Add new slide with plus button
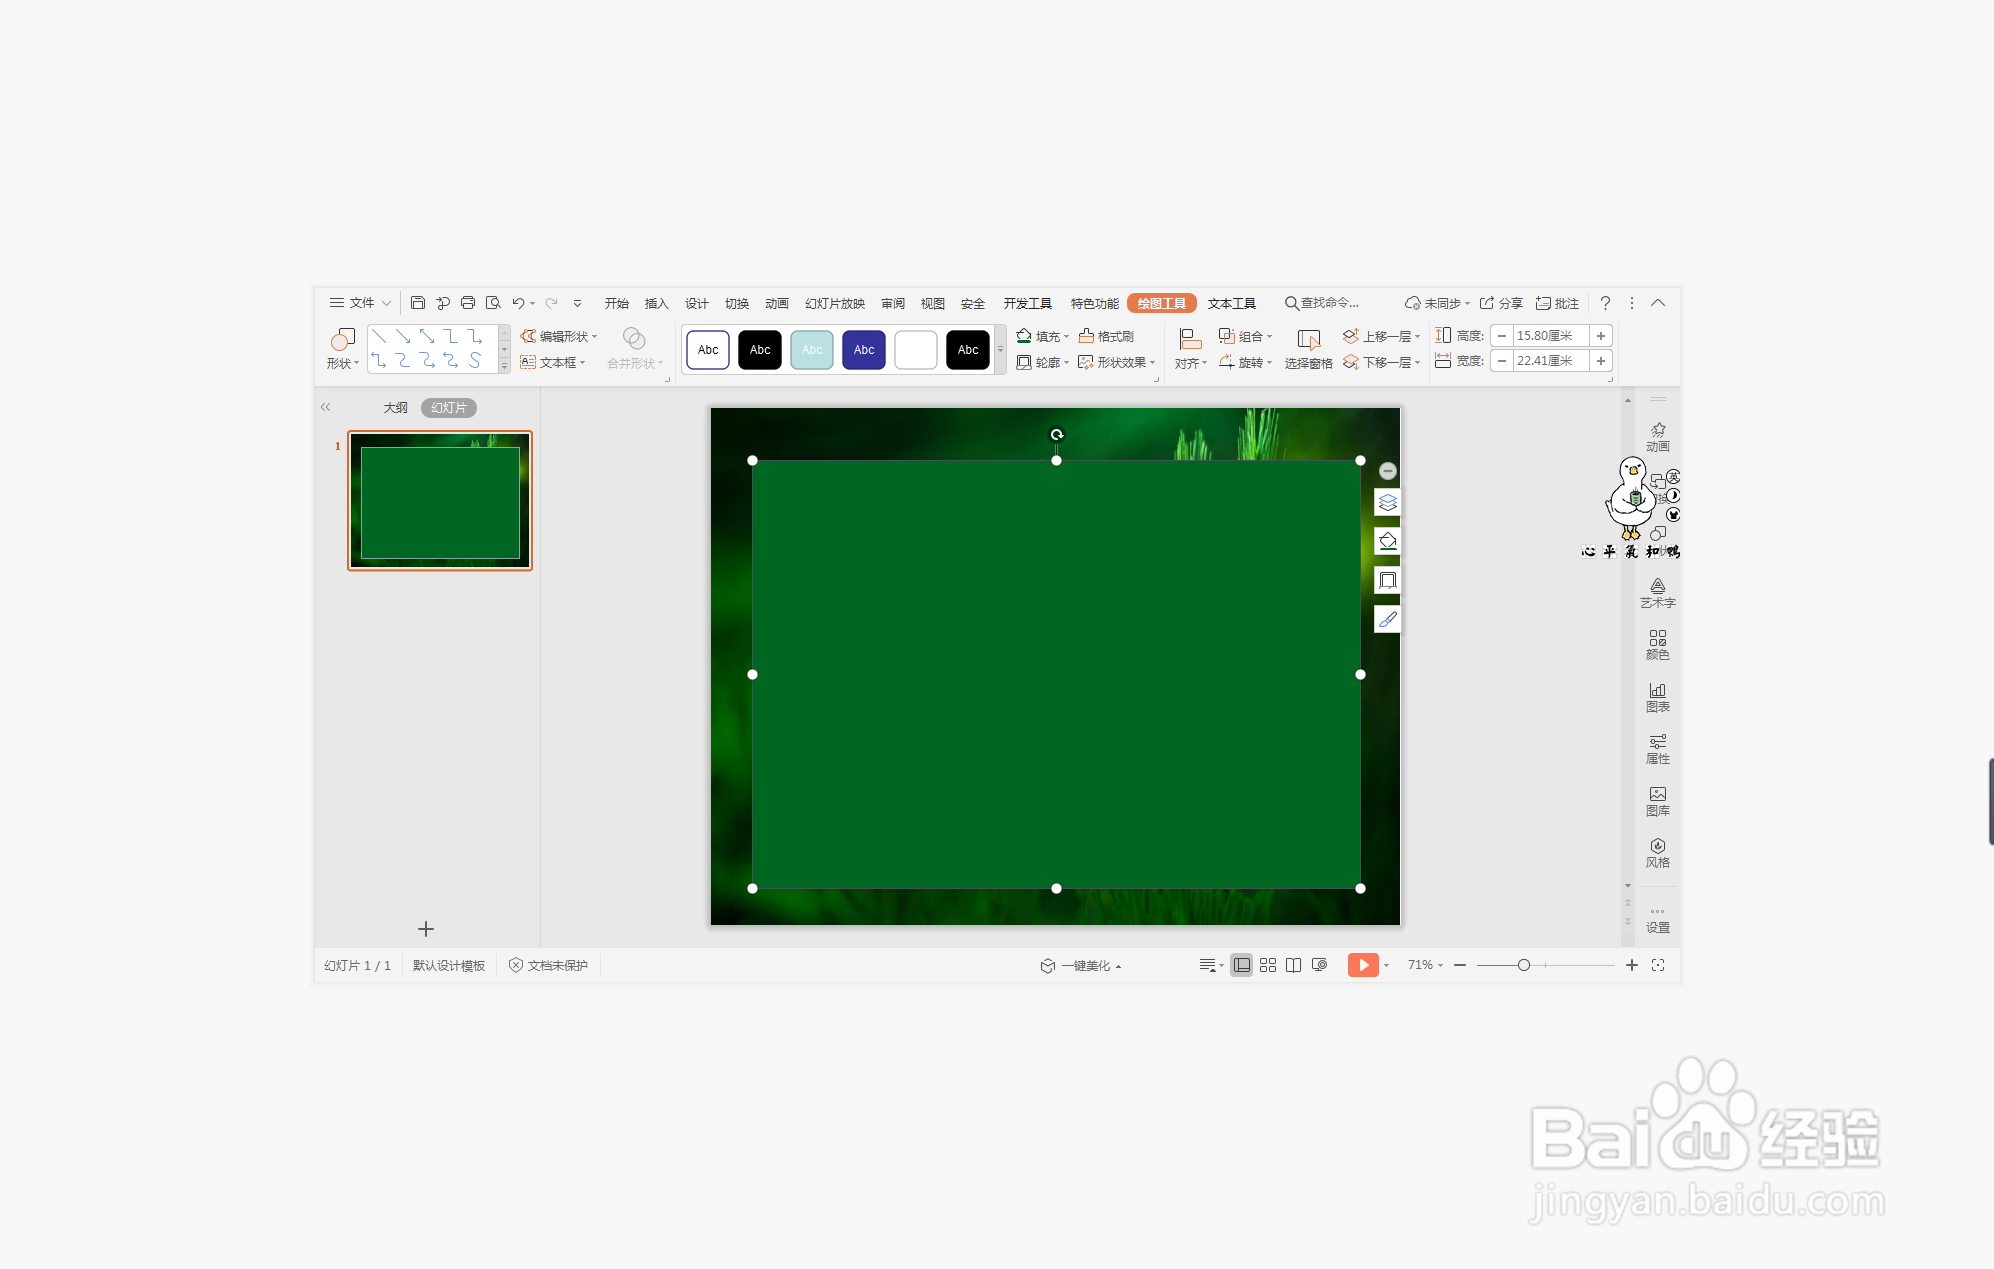 coord(426,929)
